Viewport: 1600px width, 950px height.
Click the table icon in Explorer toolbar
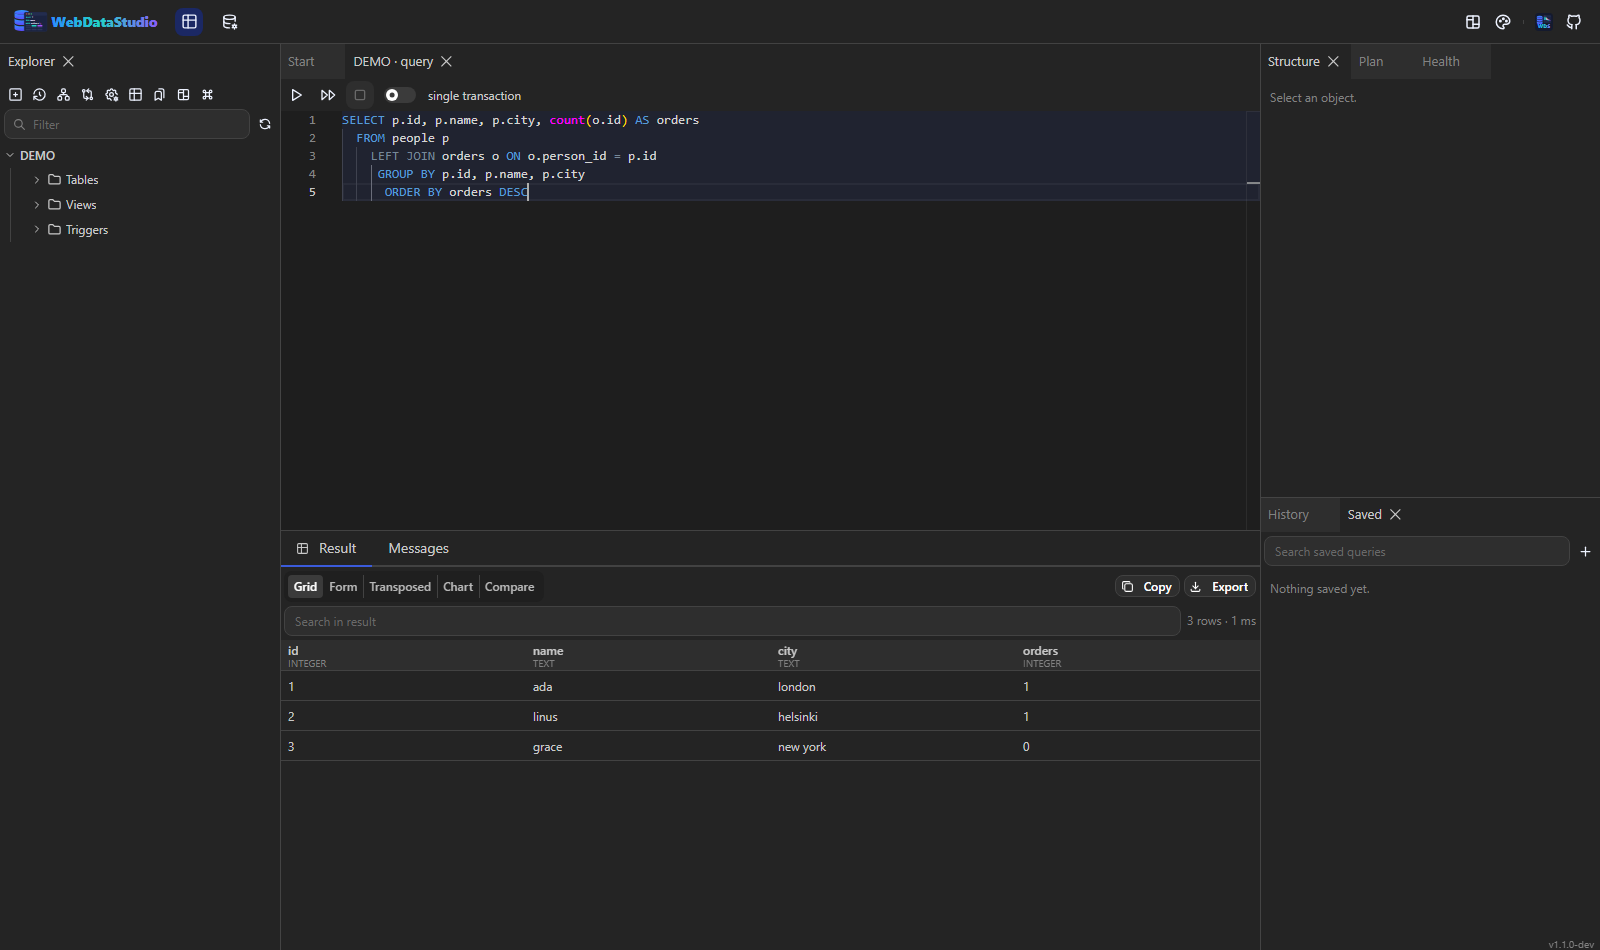click(135, 95)
